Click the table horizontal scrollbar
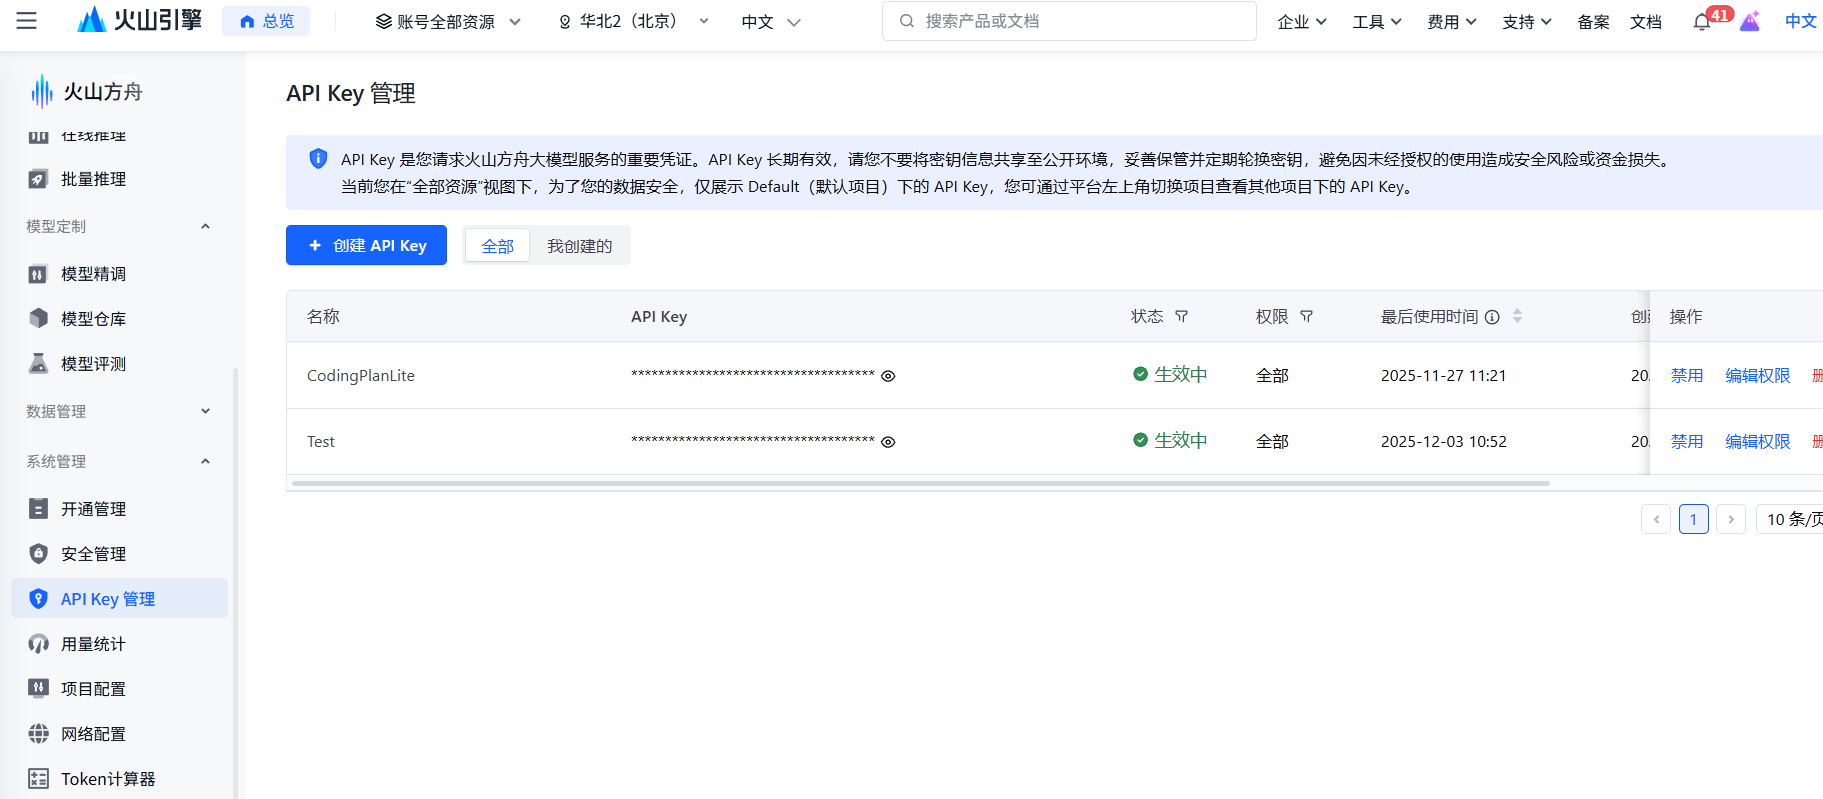This screenshot has height=799, width=1823. point(920,483)
